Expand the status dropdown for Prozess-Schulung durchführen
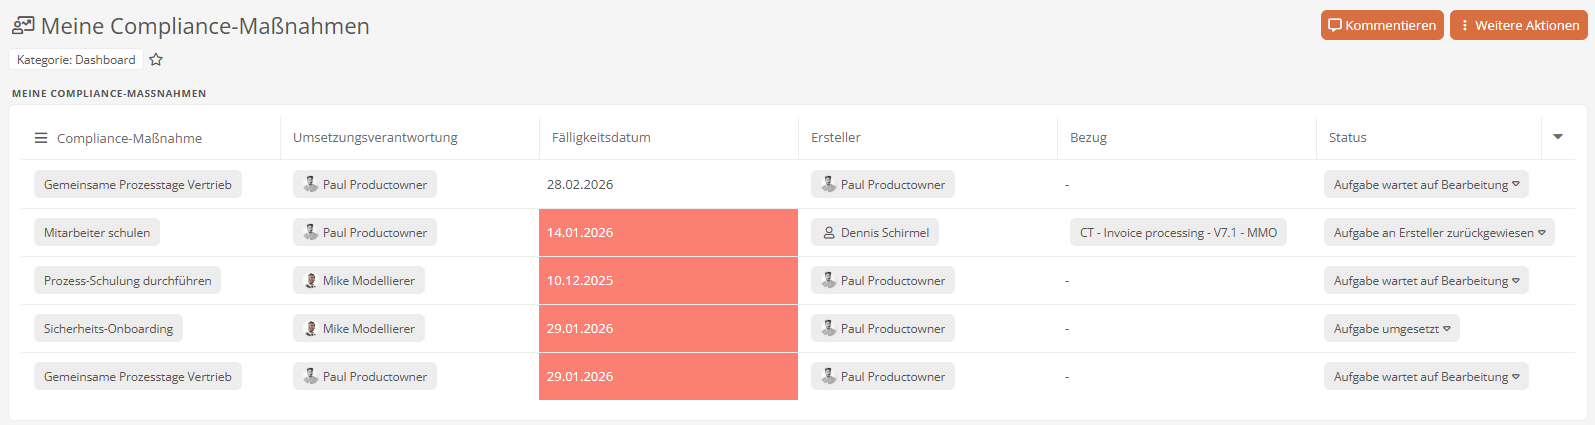Image resolution: width=1595 pixels, height=425 pixels. (1516, 281)
